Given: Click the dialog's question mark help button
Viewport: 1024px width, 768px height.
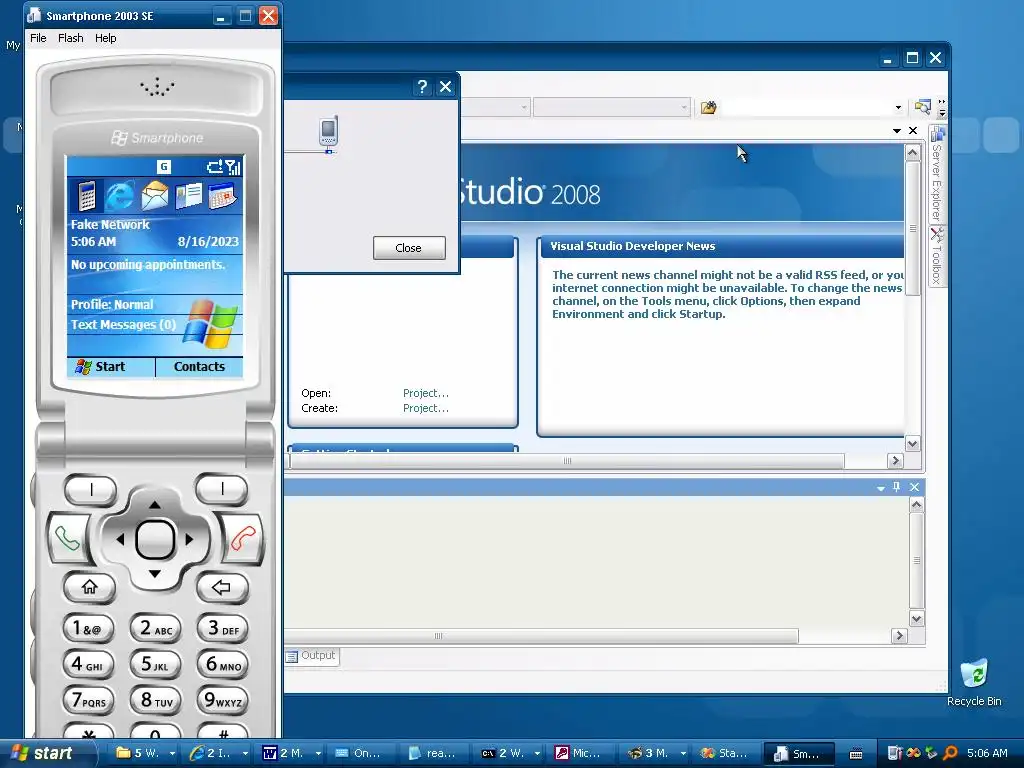Looking at the screenshot, I should (422, 87).
